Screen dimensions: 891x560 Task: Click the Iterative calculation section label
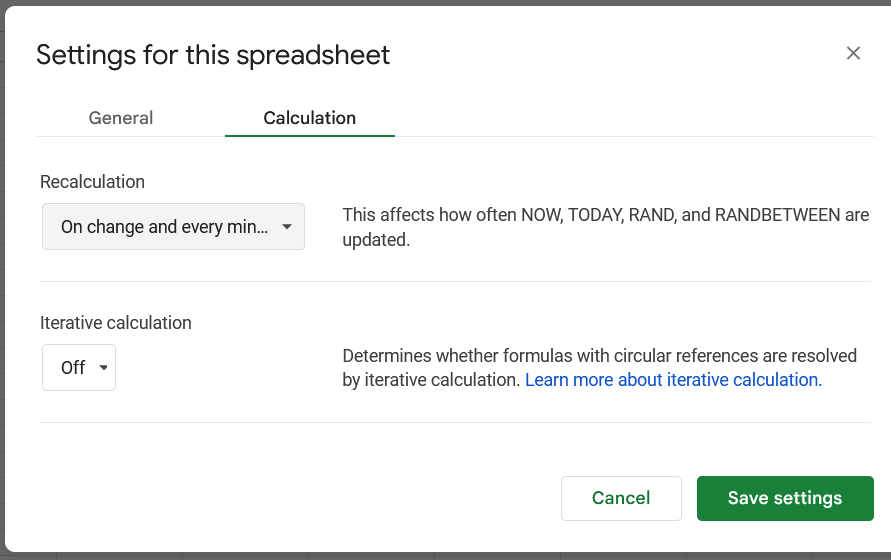point(116,323)
